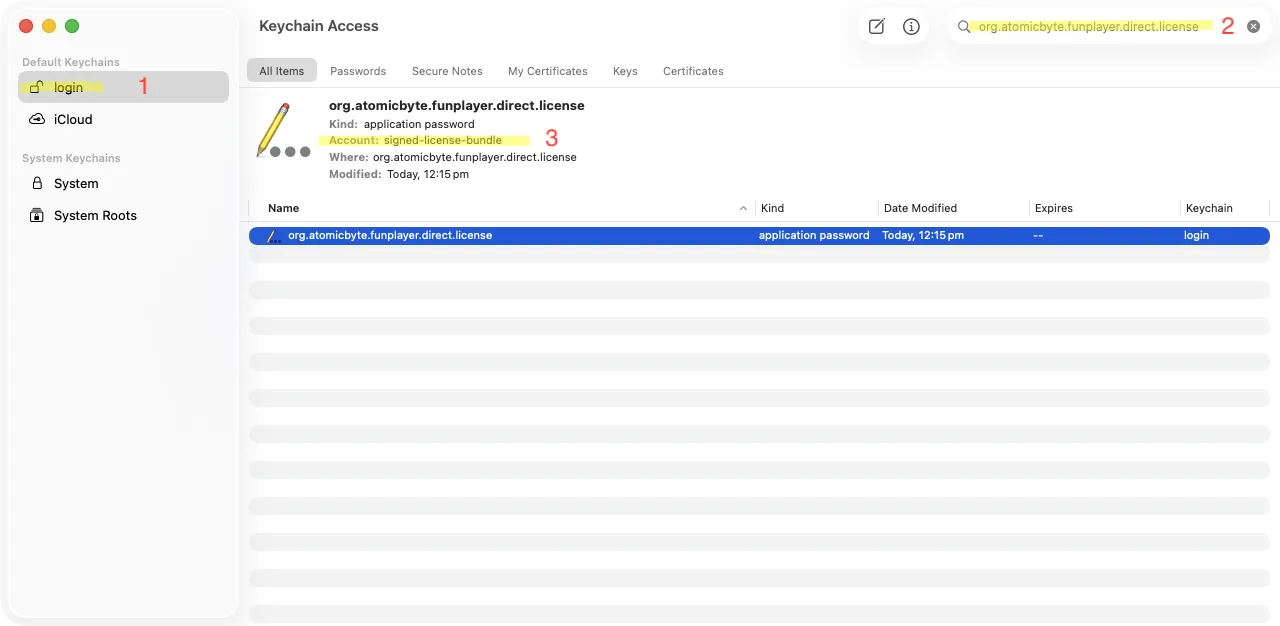Screen dimensions: 1280x626
Task: Click the Default Keychains section heading
Action: [71, 62]
